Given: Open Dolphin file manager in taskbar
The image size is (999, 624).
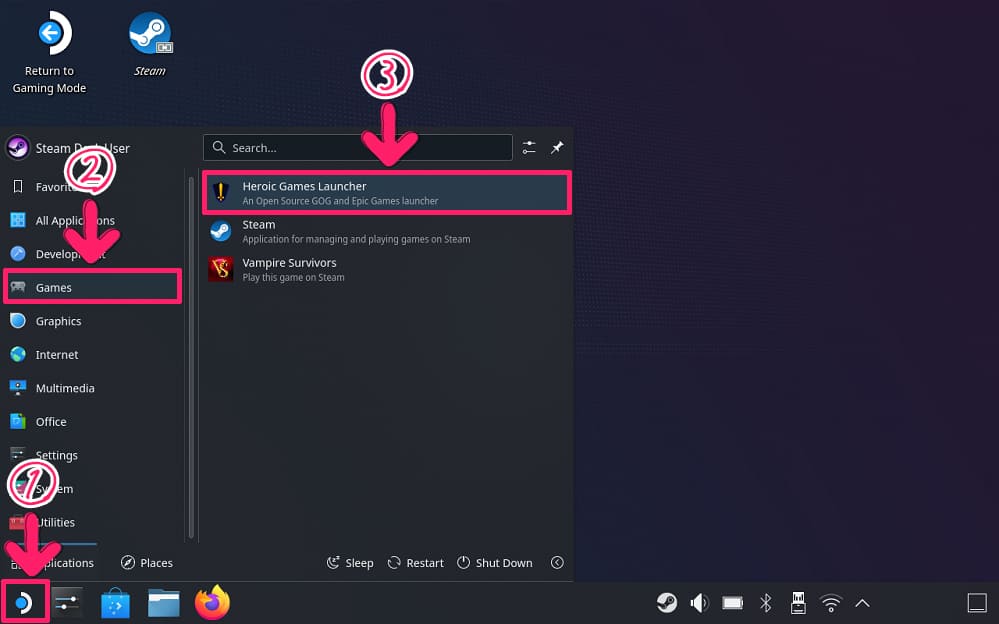Looking at the screenshot, I should point(164,602).
